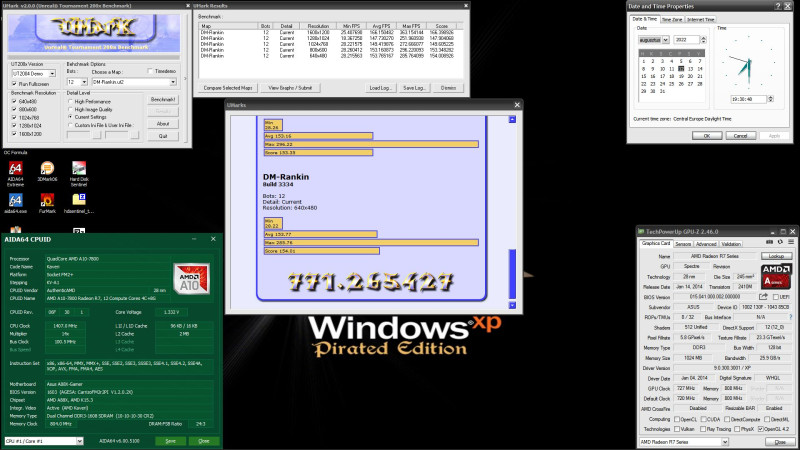Open month dropdown showing augusztus
Viewport: 800px width, 450px height.
click(665, 40)
